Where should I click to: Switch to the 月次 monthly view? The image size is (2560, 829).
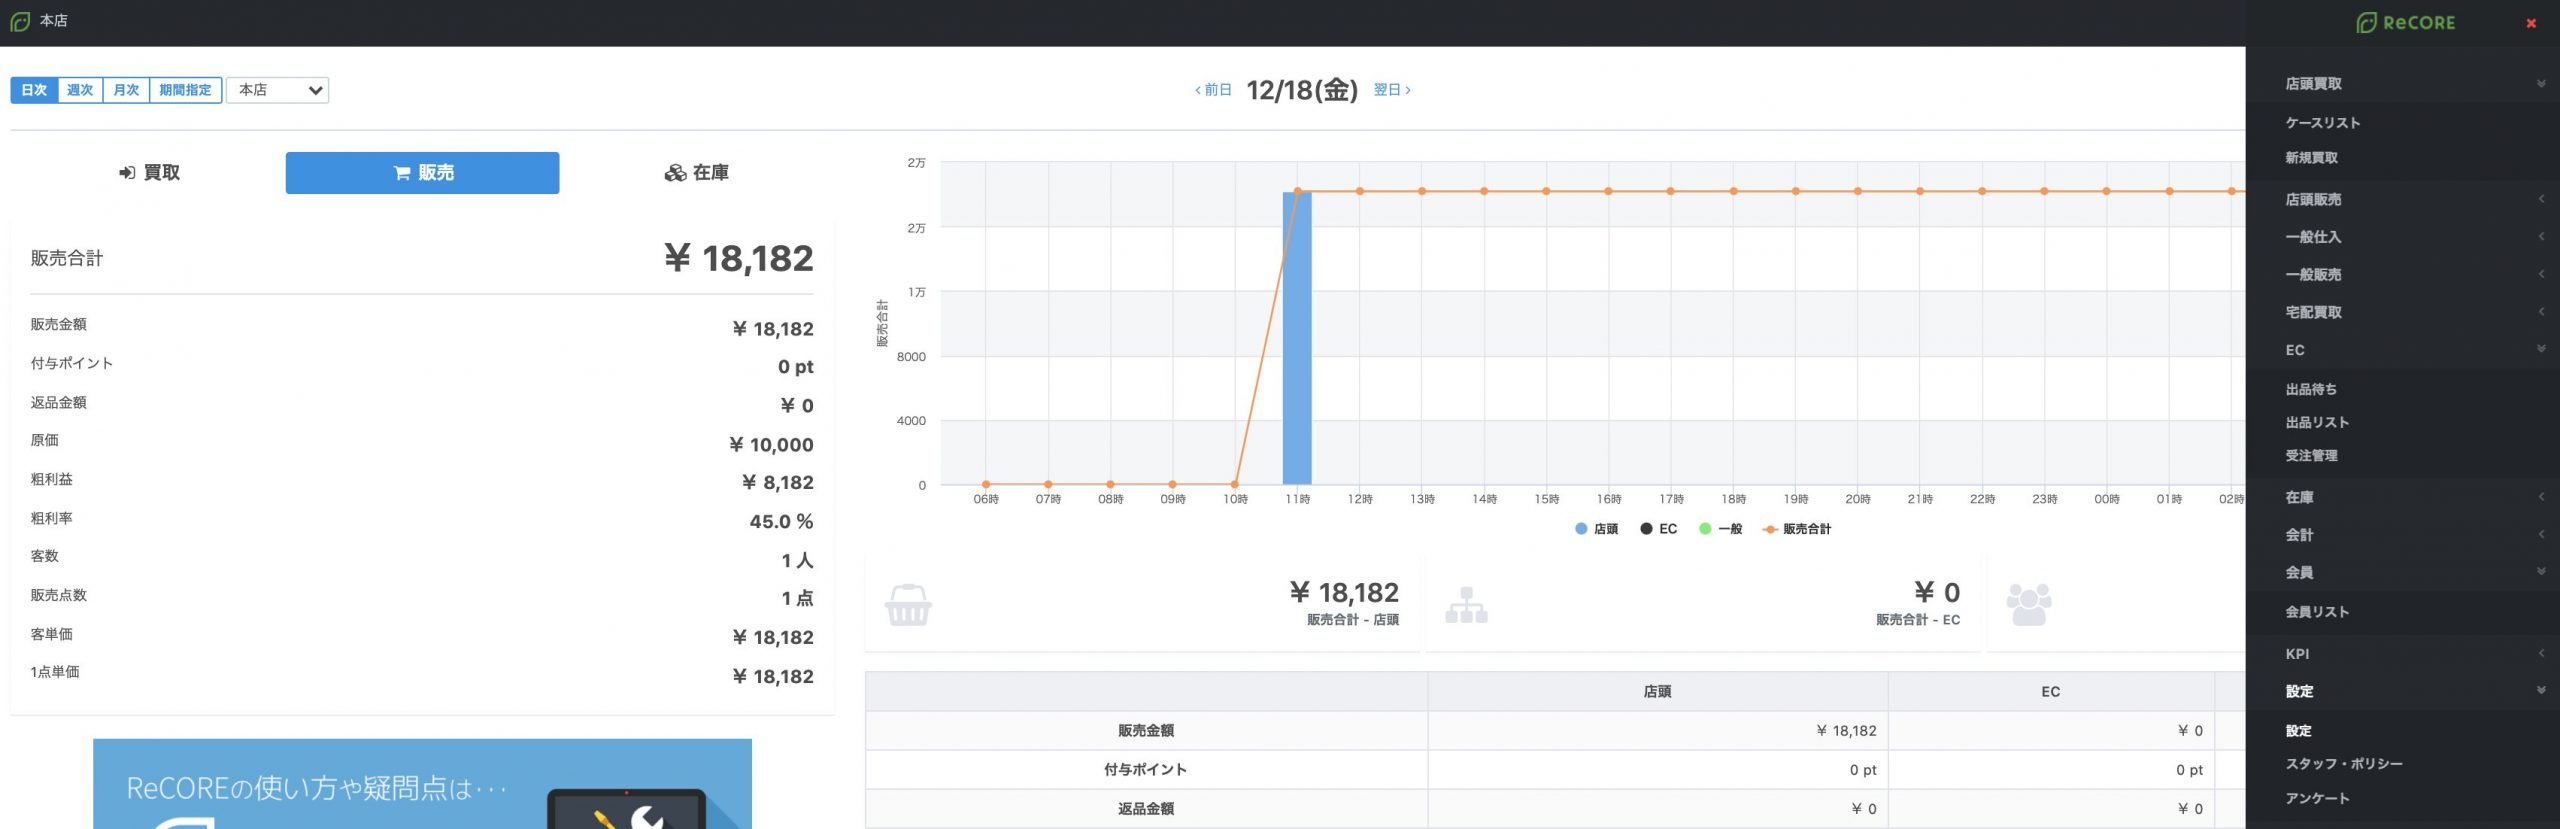point(126,90)
